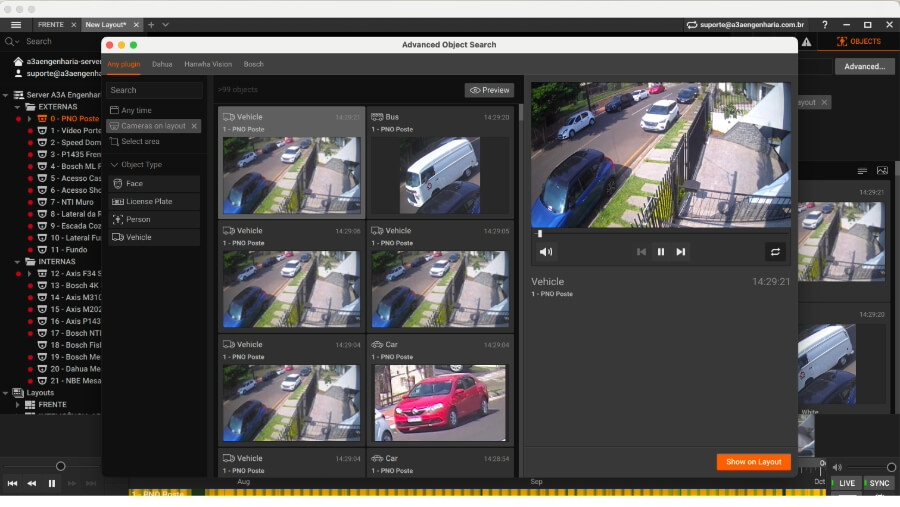
Task: Filter objects by Face type
Action: [x=154, y=184]
